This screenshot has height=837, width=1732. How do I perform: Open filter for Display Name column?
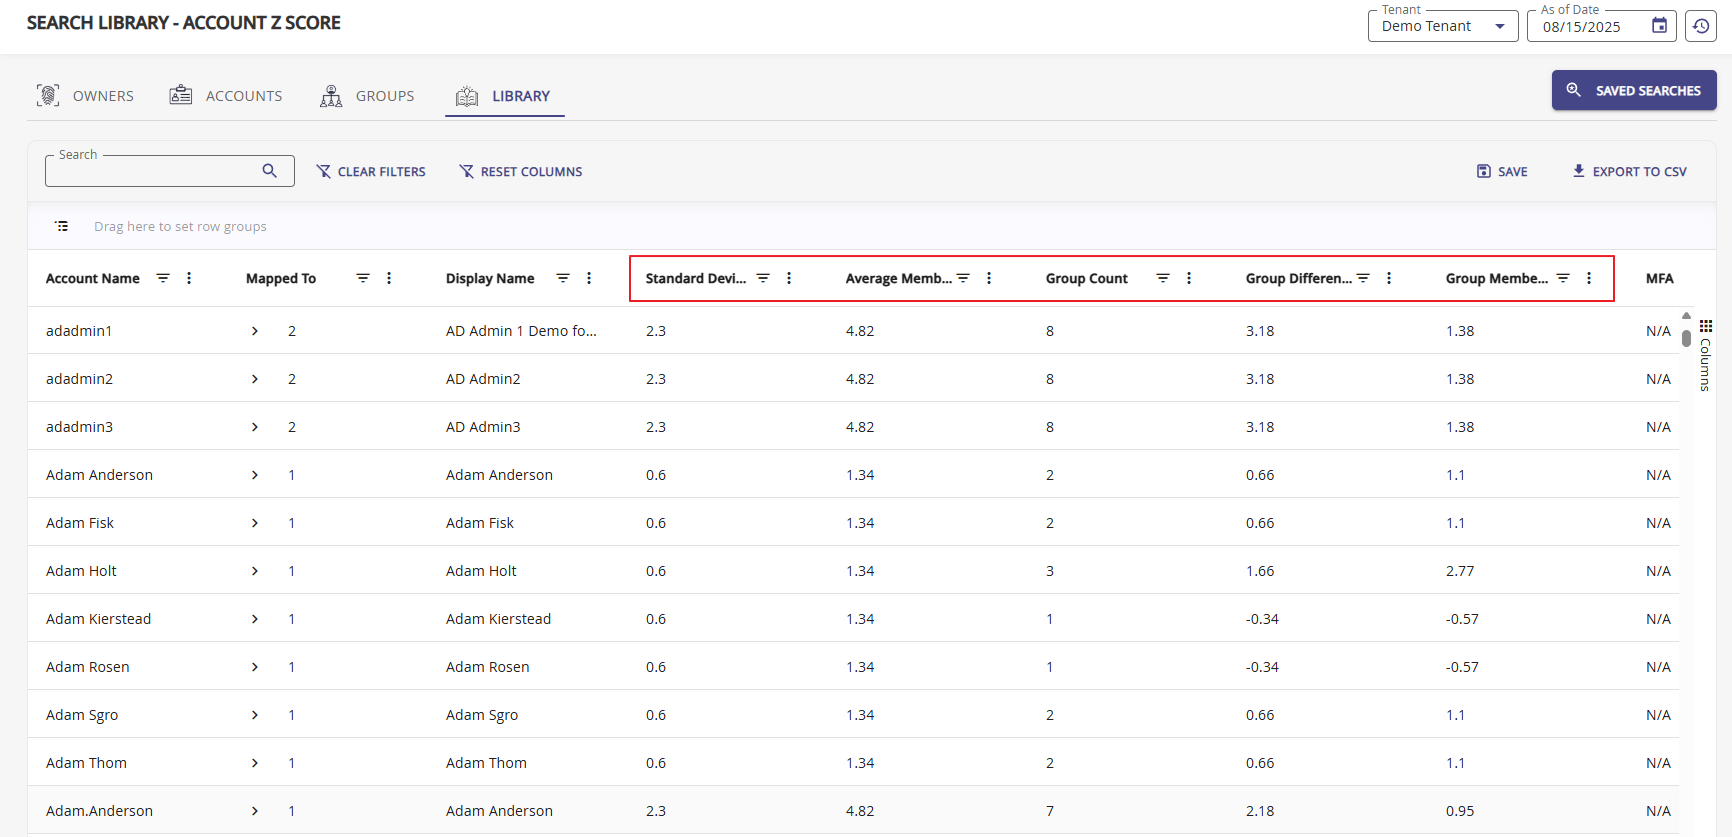563,278
